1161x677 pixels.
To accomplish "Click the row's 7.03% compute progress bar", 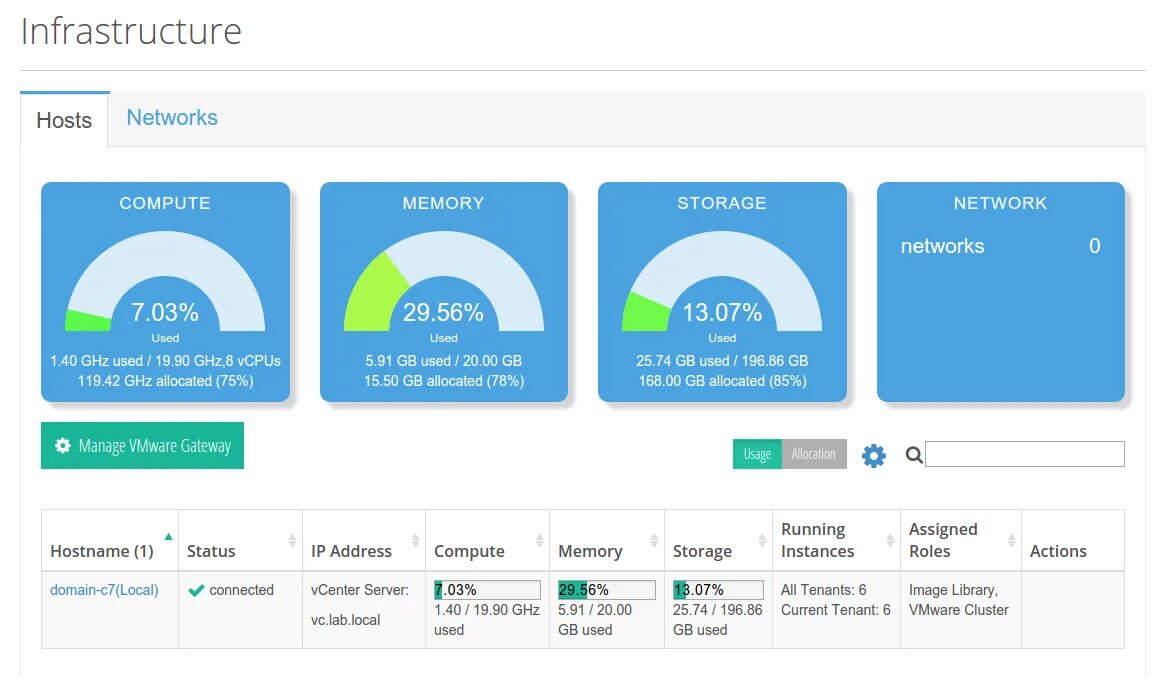I will click(487, 590).
